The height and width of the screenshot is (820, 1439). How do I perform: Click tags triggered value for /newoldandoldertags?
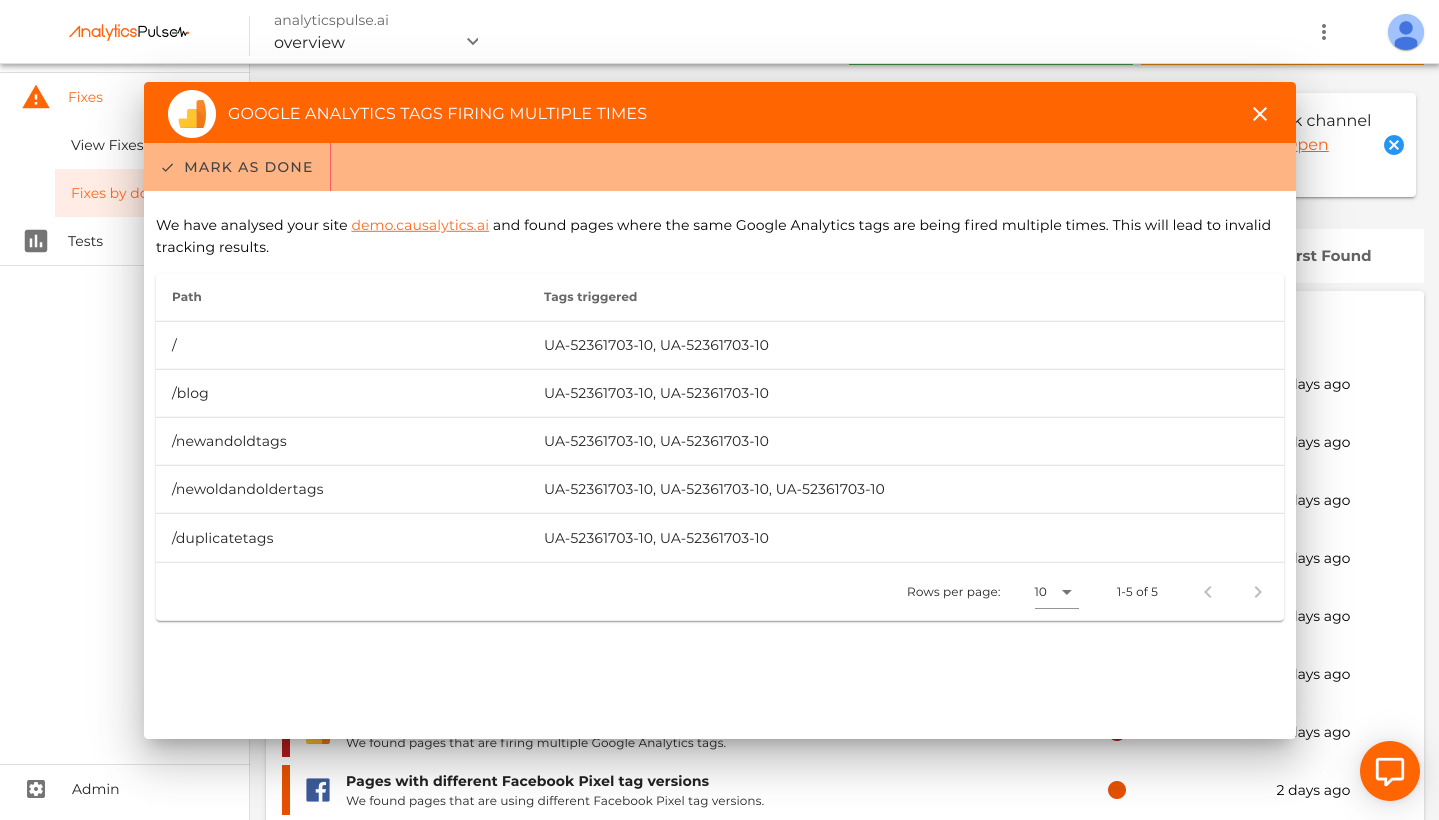click(x=714, y=490)
